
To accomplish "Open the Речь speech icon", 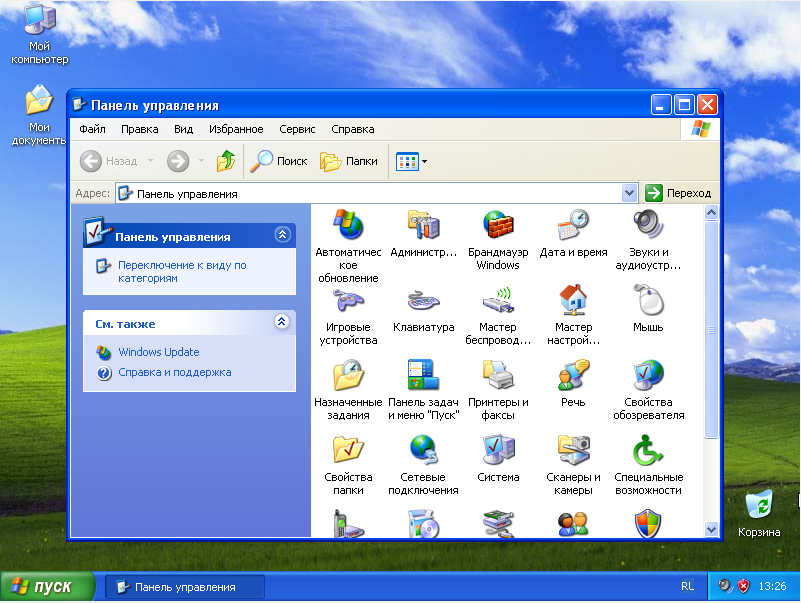I will click(x=573, y=375).
